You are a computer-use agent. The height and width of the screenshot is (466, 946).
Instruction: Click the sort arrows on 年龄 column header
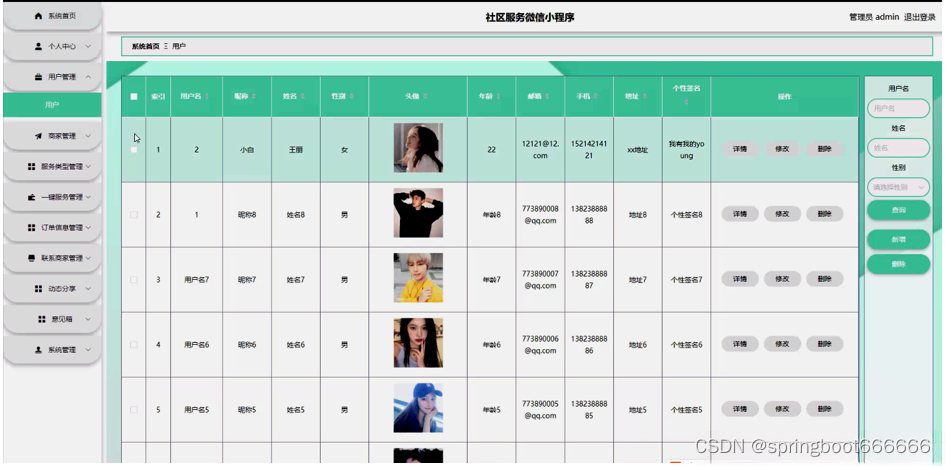coord(498,97)
